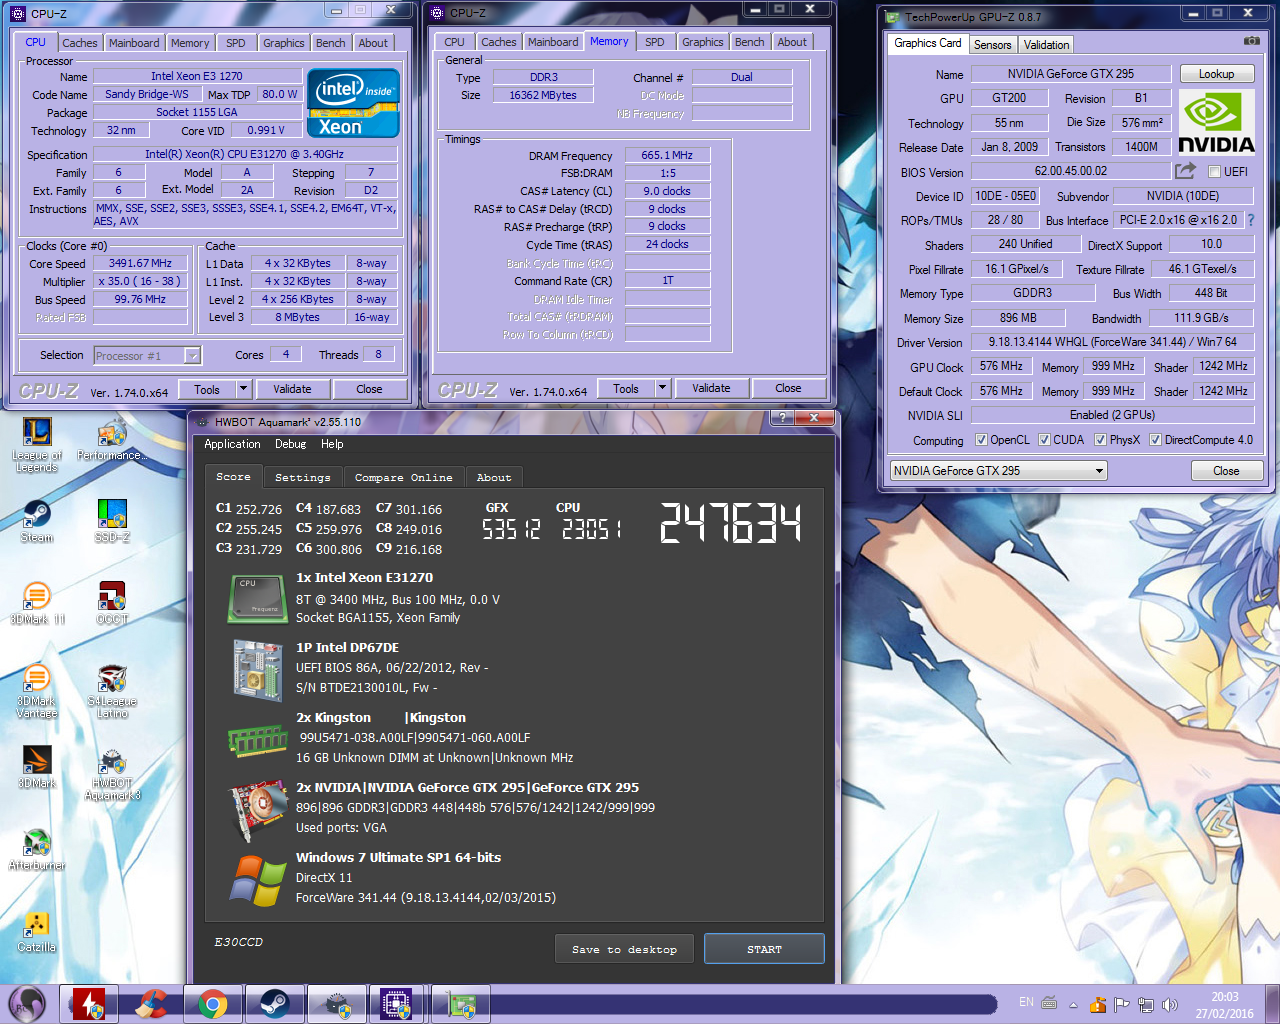
Task: Open the volume control in system tray
Action: [1170, 1004]
